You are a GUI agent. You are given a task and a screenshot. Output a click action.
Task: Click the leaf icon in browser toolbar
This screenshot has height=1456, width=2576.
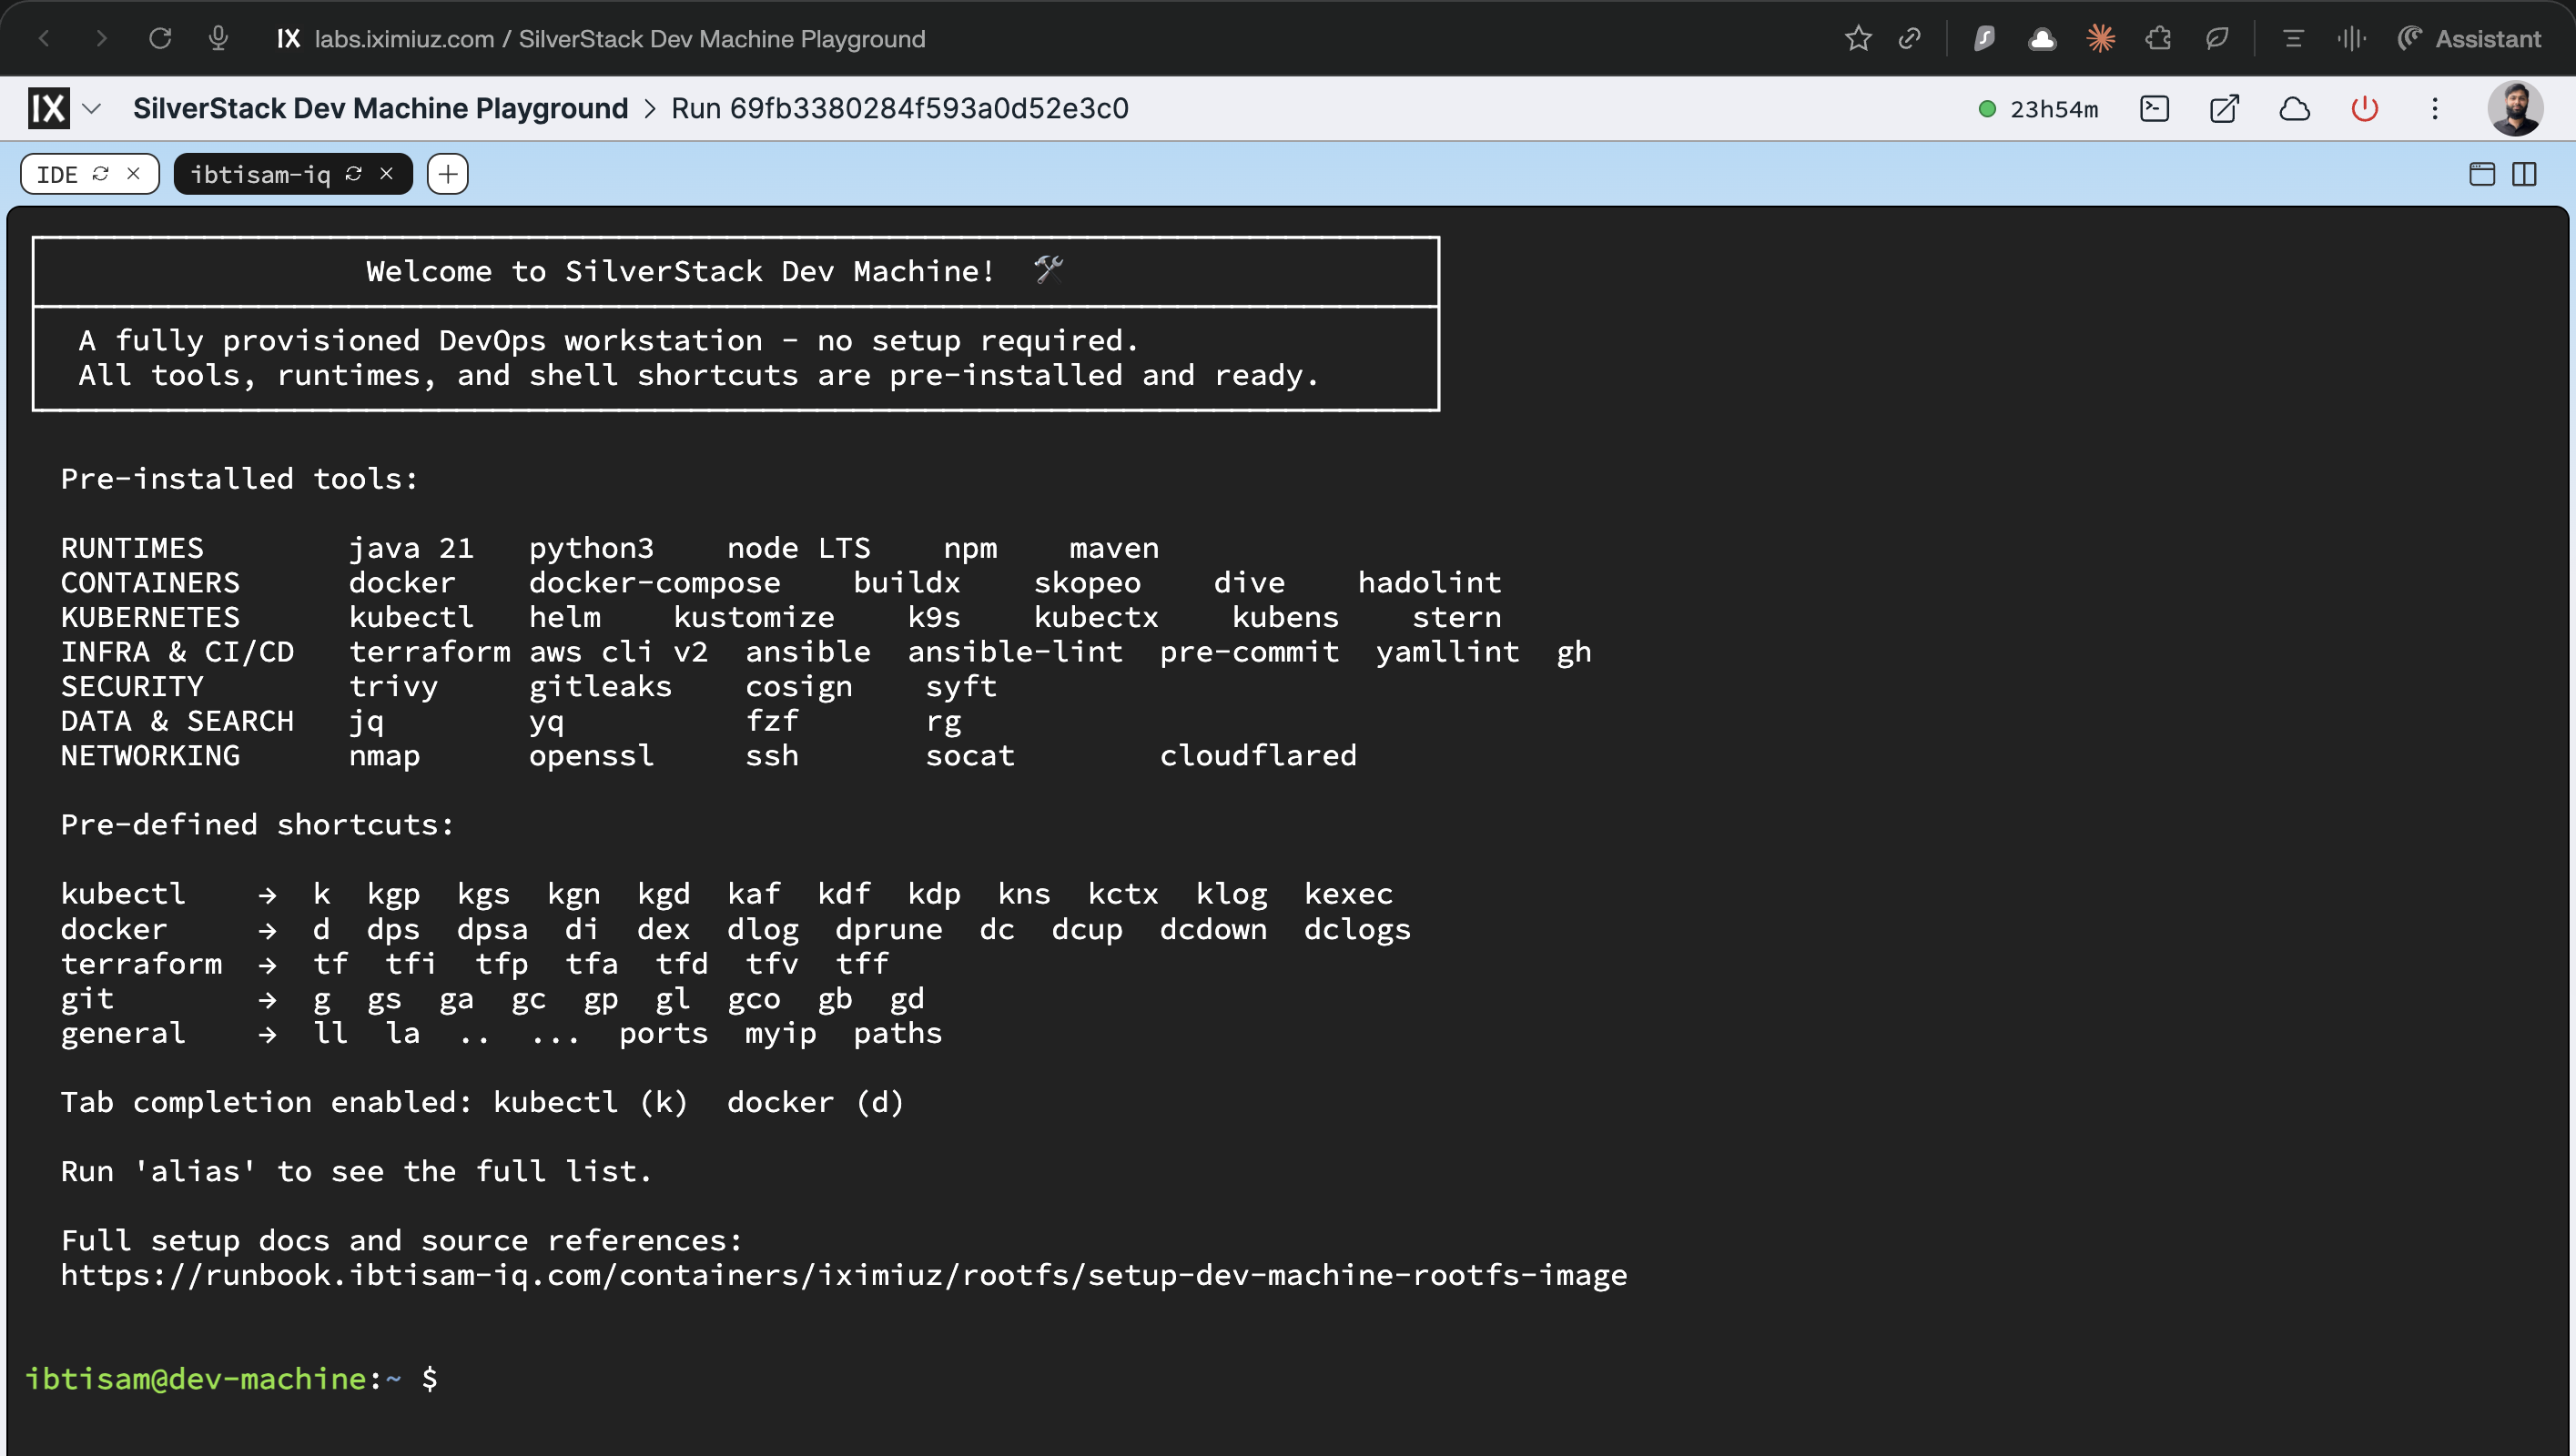[x=2217, y=39]
